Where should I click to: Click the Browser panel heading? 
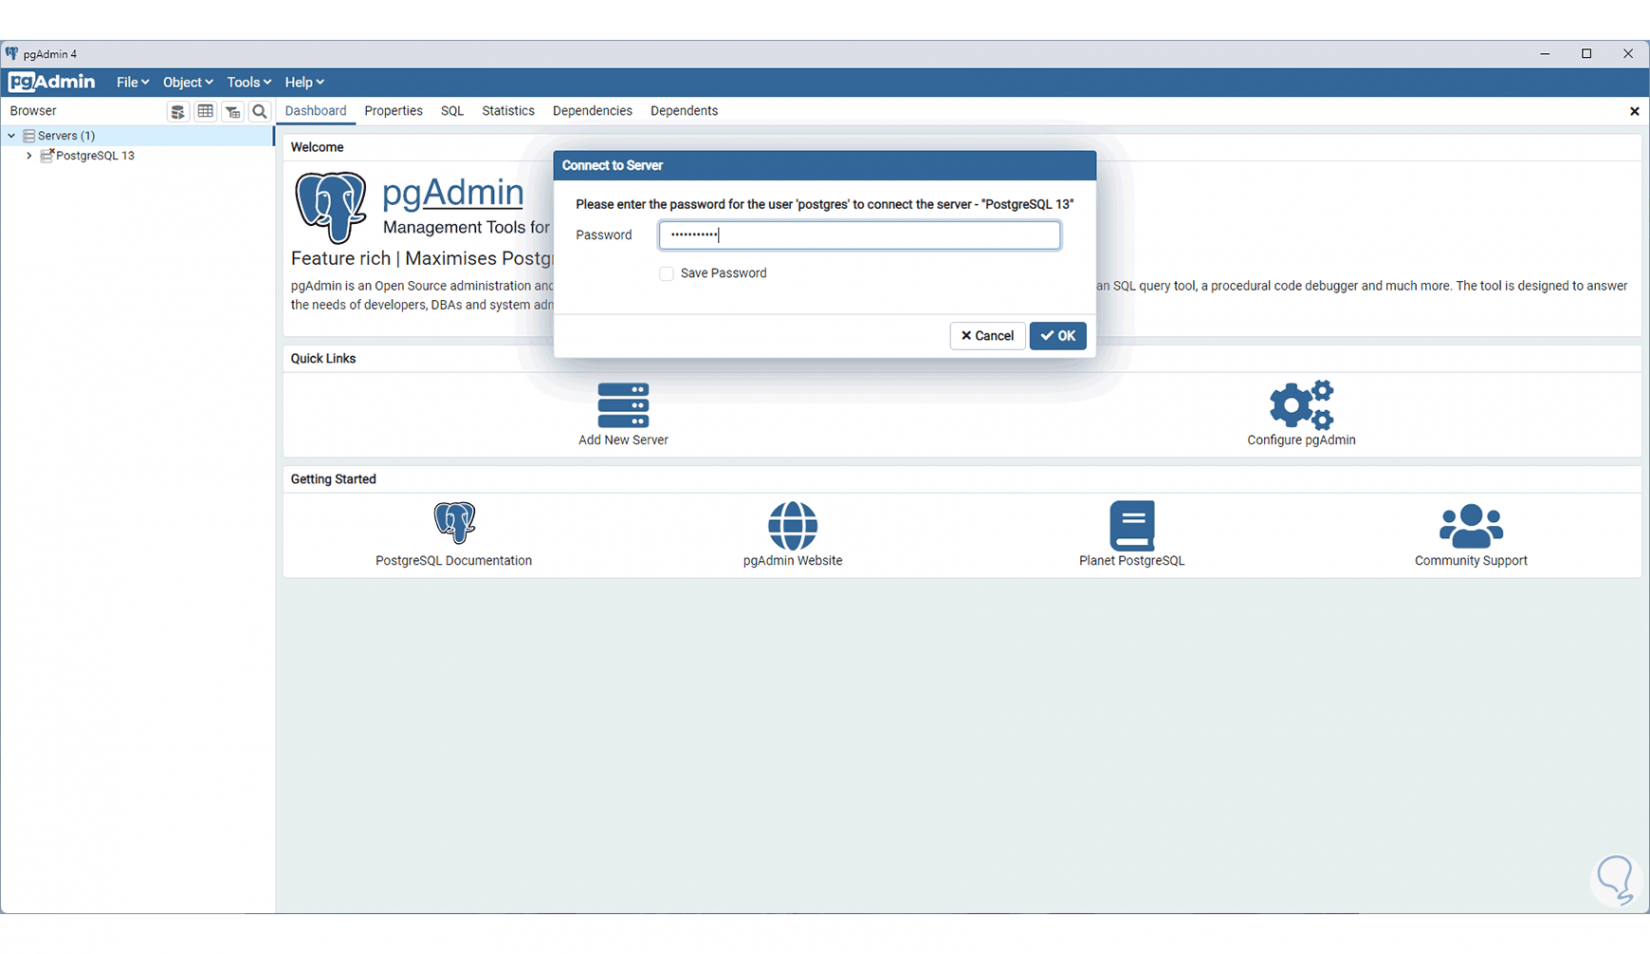click(x=33, y=111)
